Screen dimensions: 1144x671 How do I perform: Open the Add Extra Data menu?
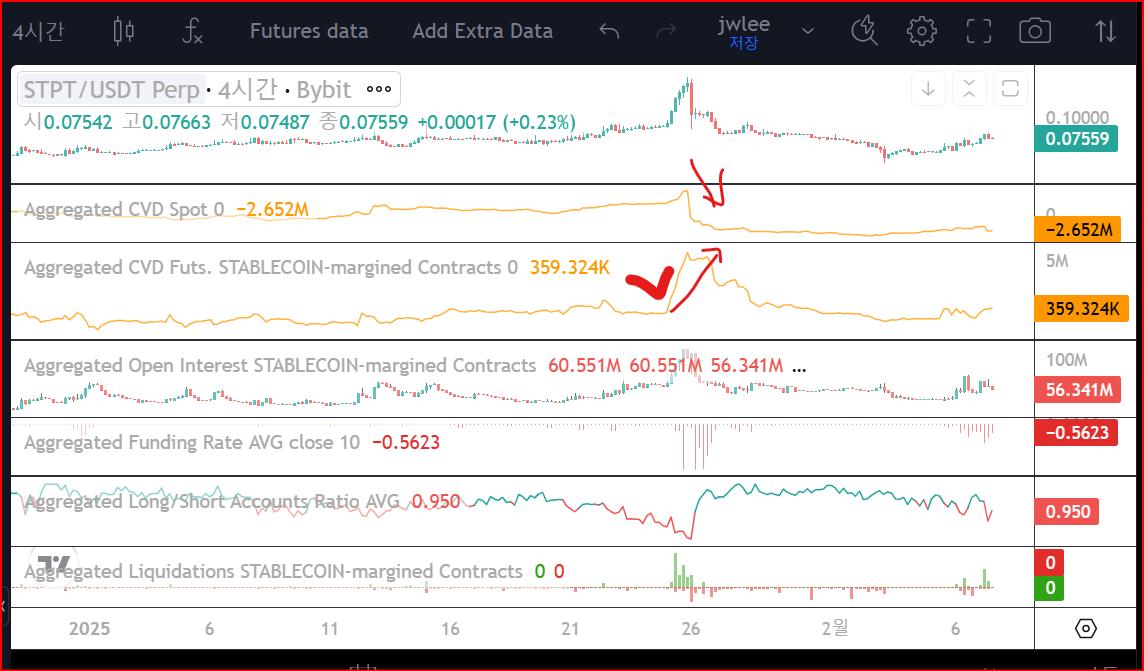coord(482,31)
